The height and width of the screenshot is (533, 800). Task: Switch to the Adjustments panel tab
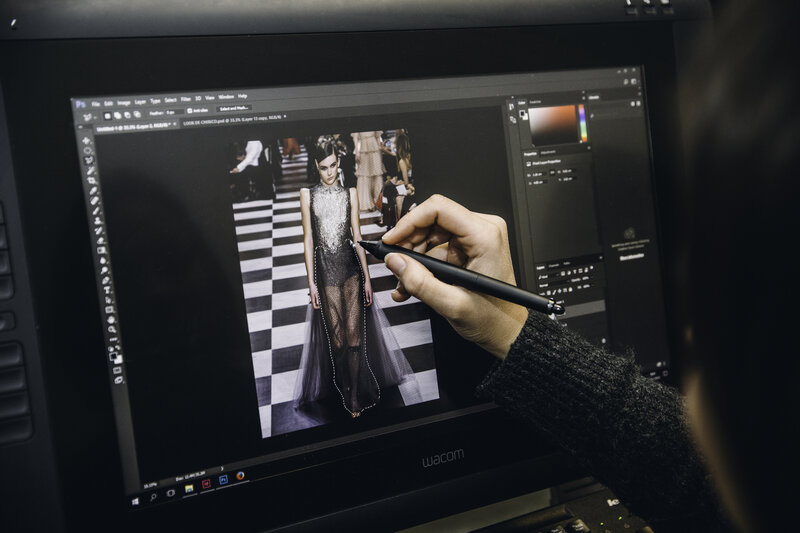548,153
